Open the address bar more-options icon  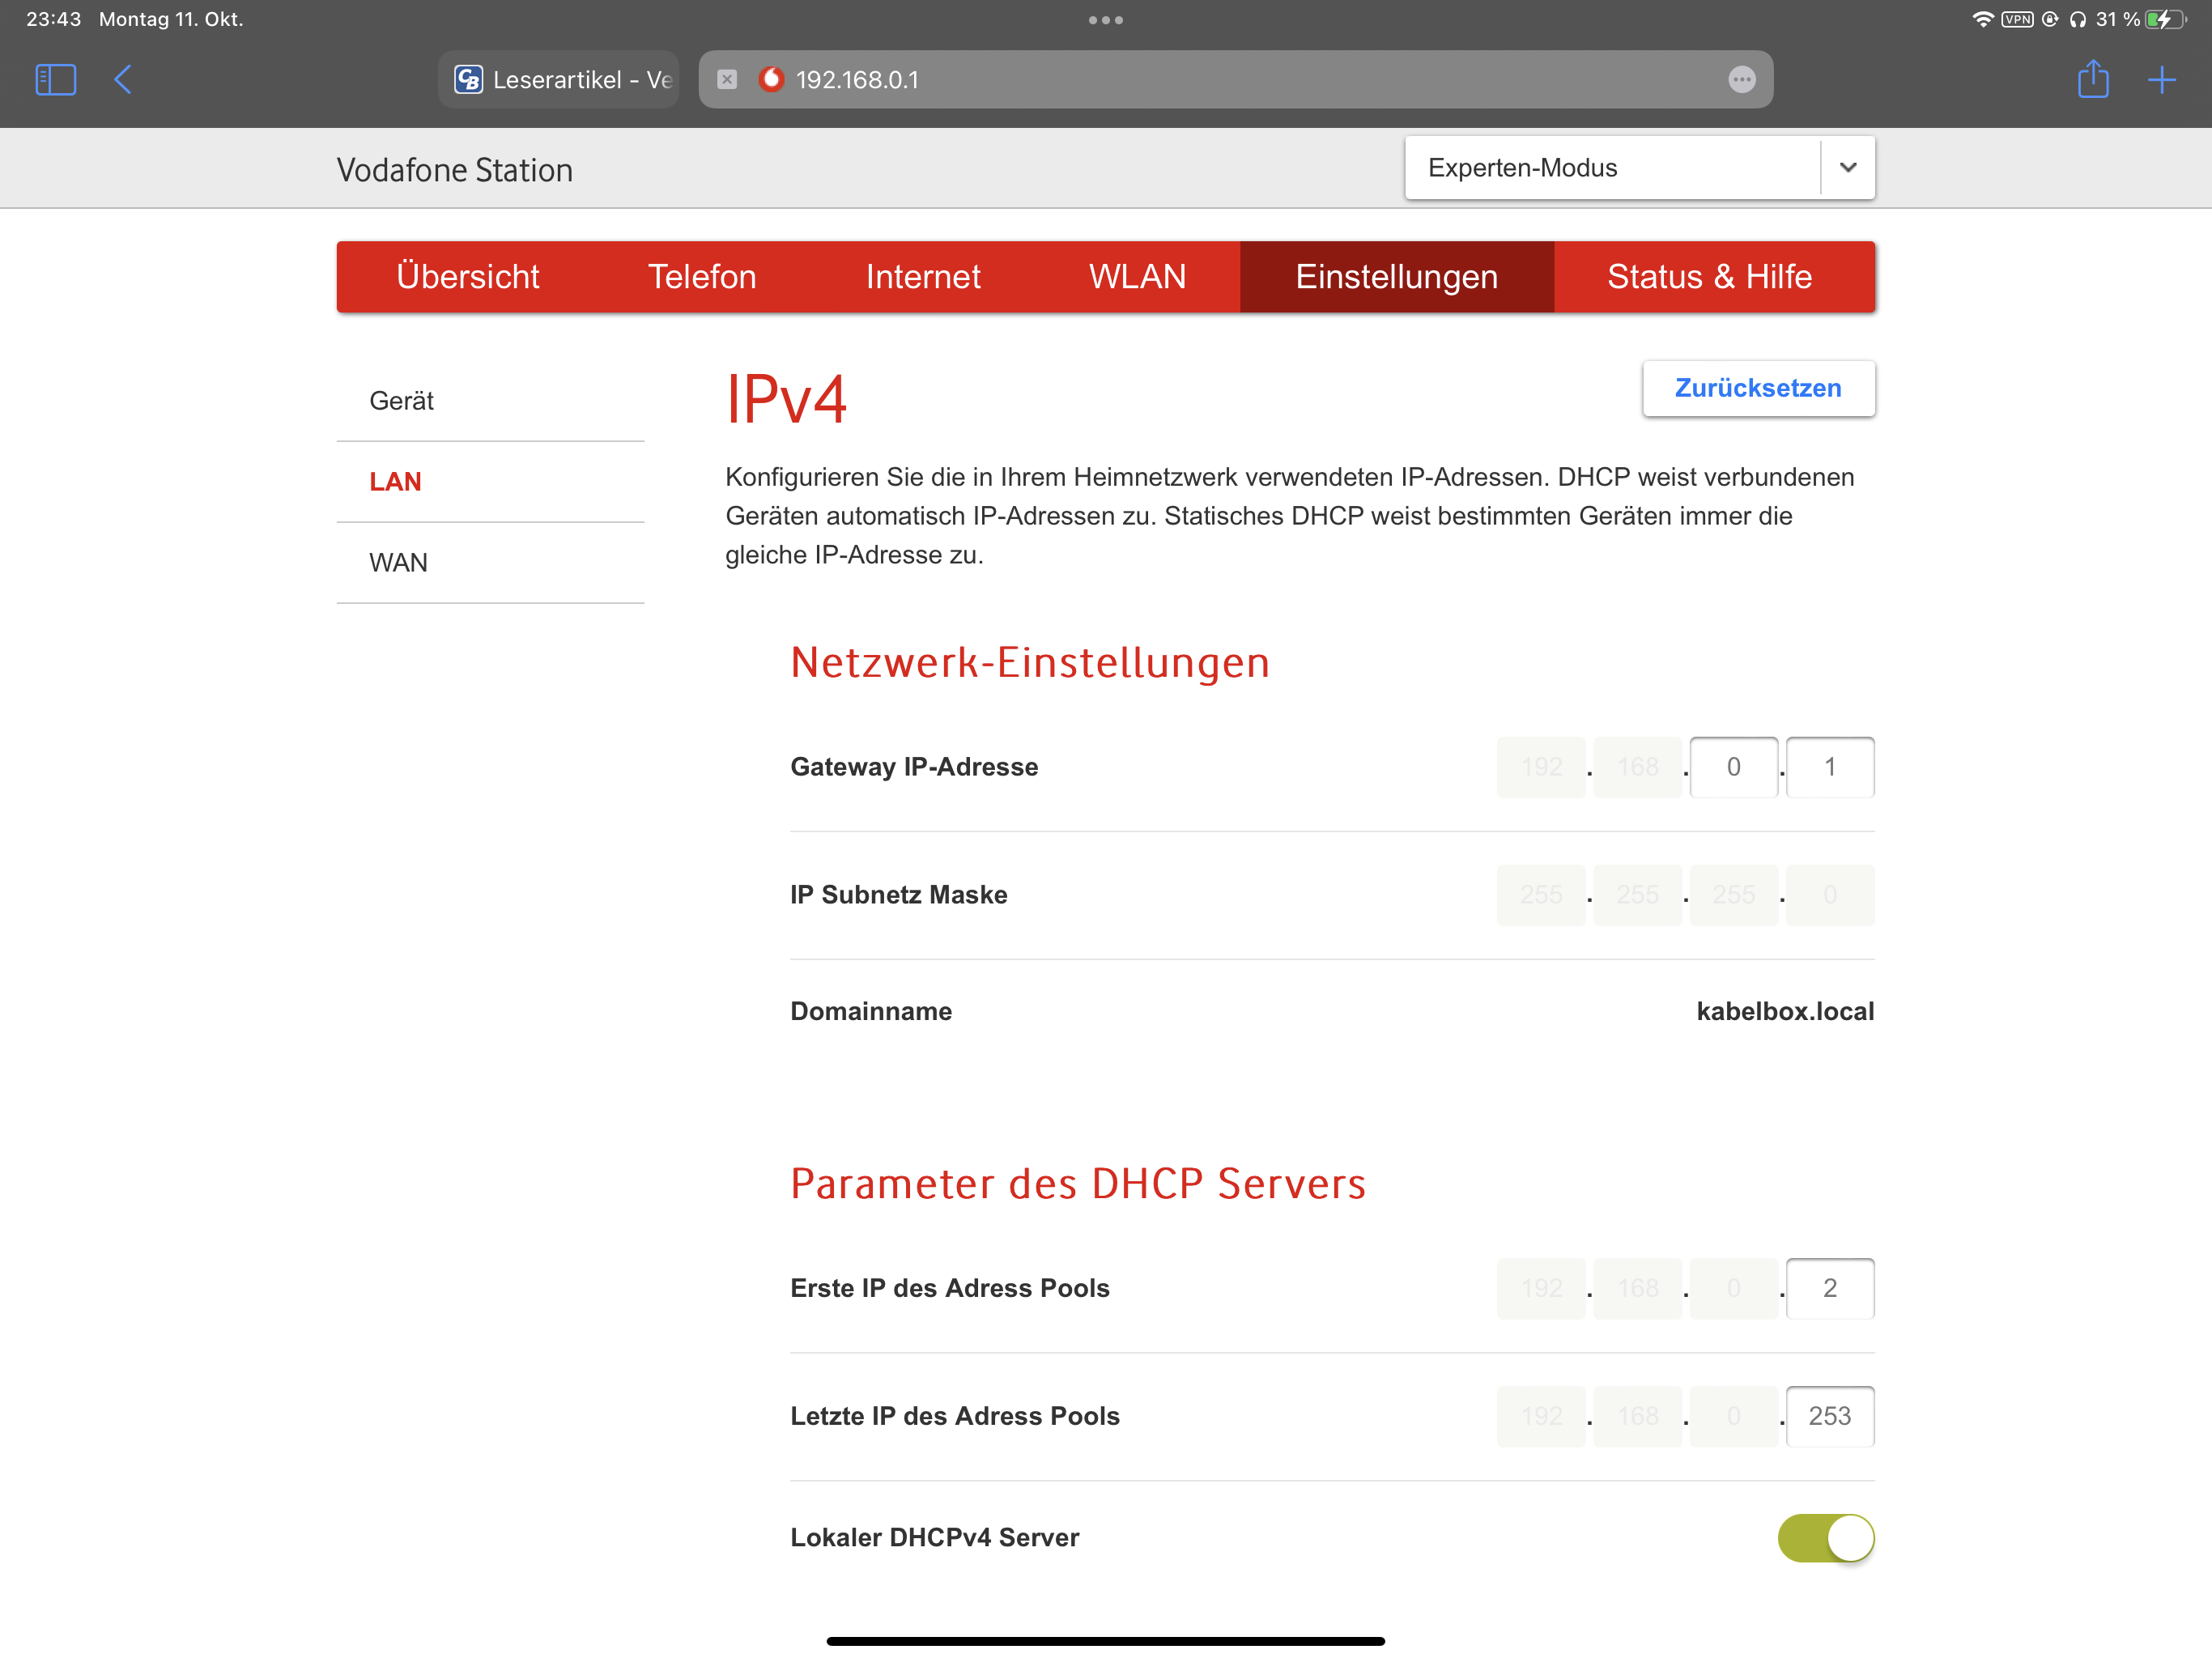pyautogui.click(x=1741, y=80)
